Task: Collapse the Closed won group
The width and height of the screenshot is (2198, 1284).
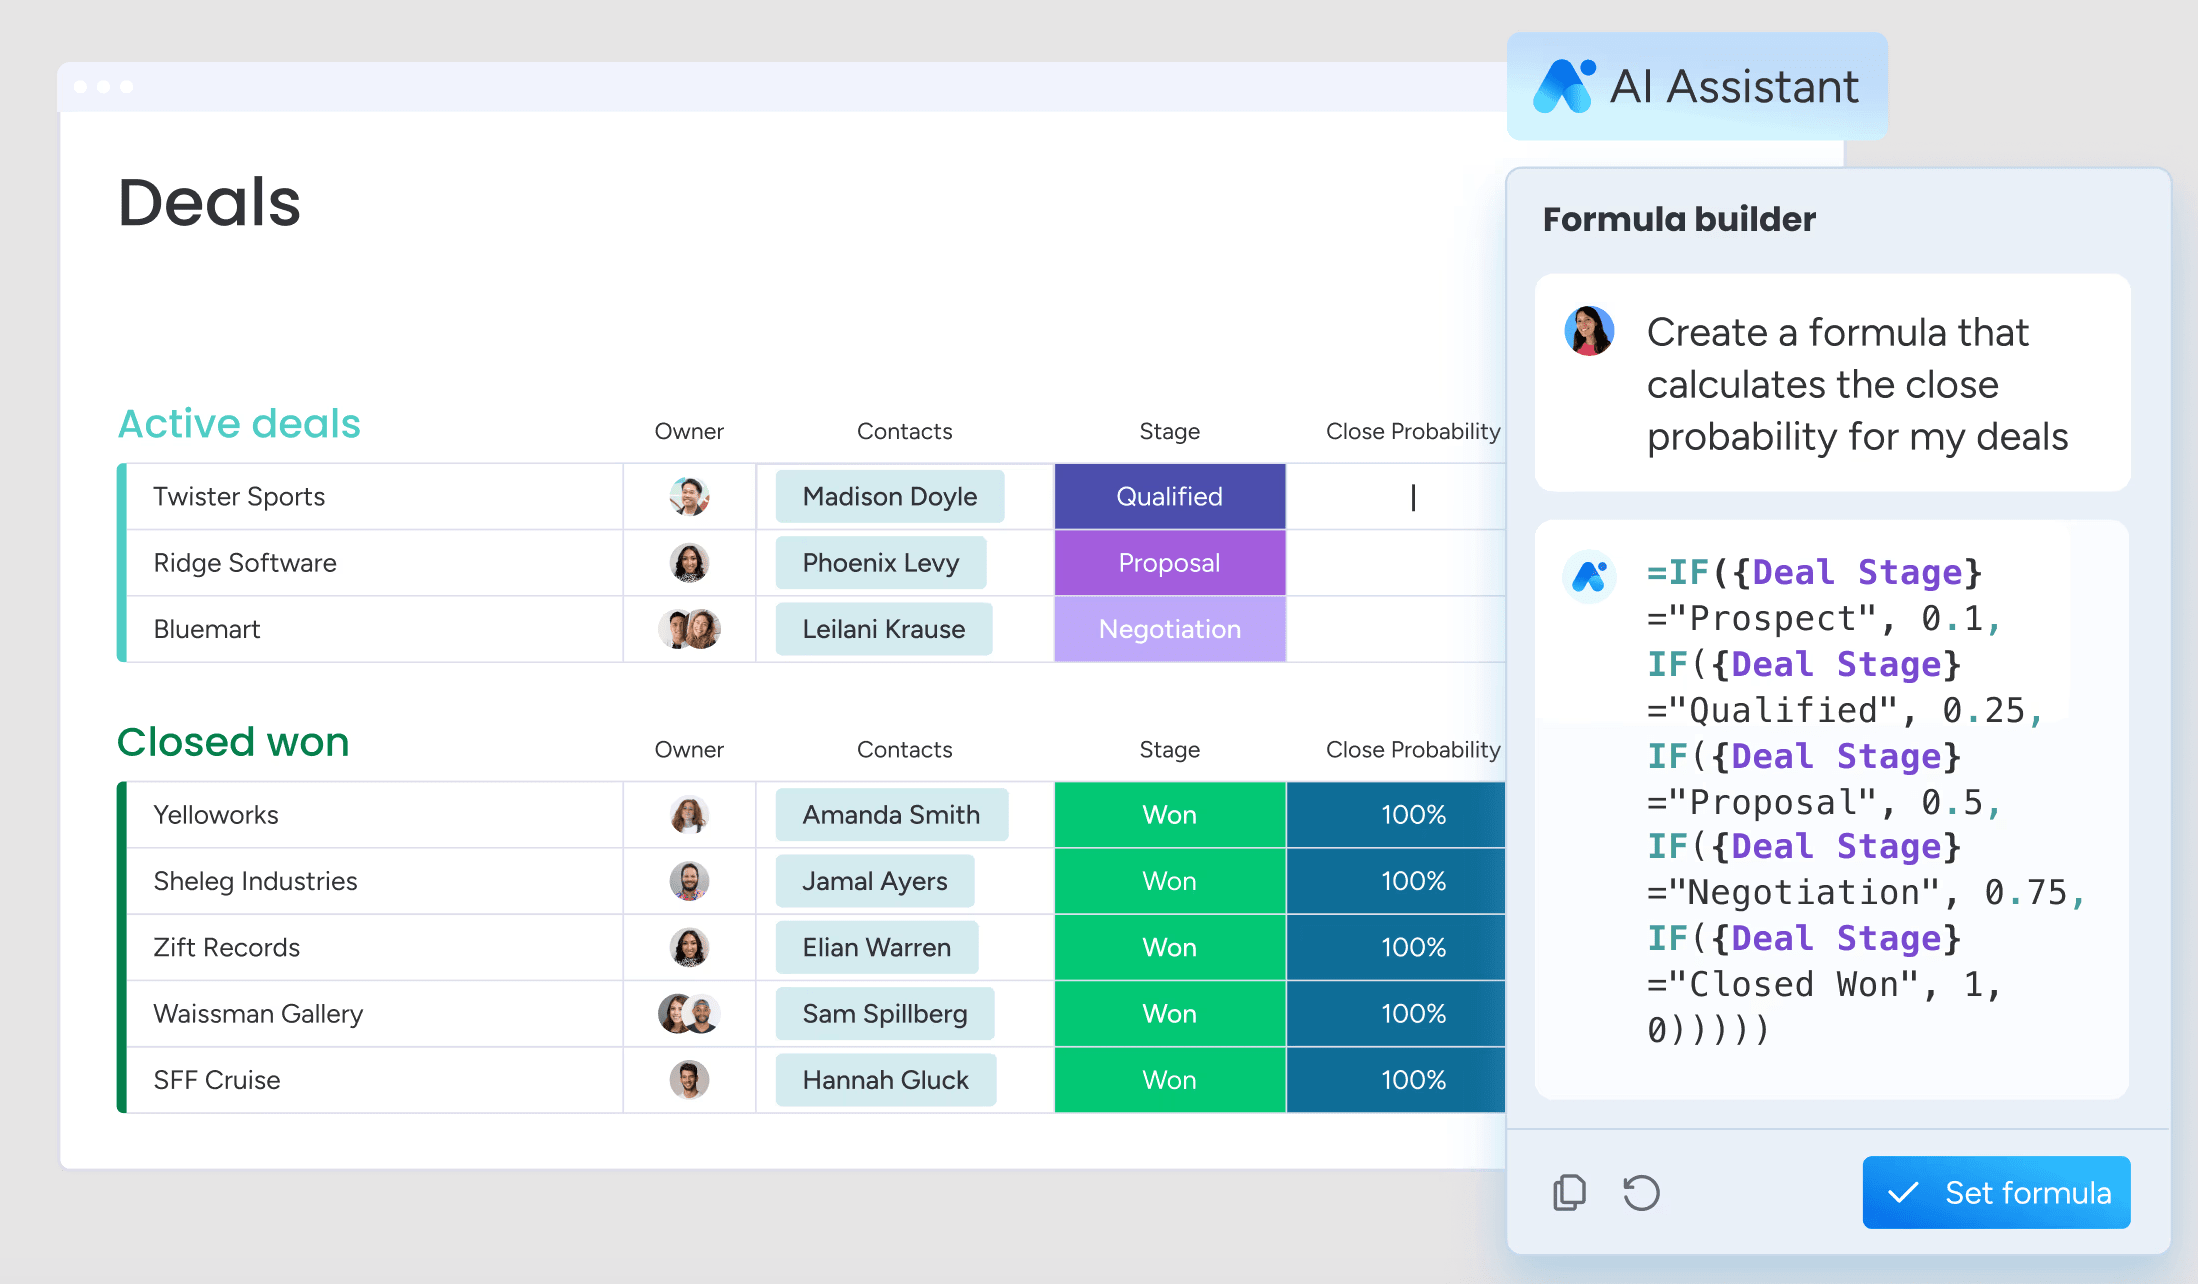Action: 233,742
